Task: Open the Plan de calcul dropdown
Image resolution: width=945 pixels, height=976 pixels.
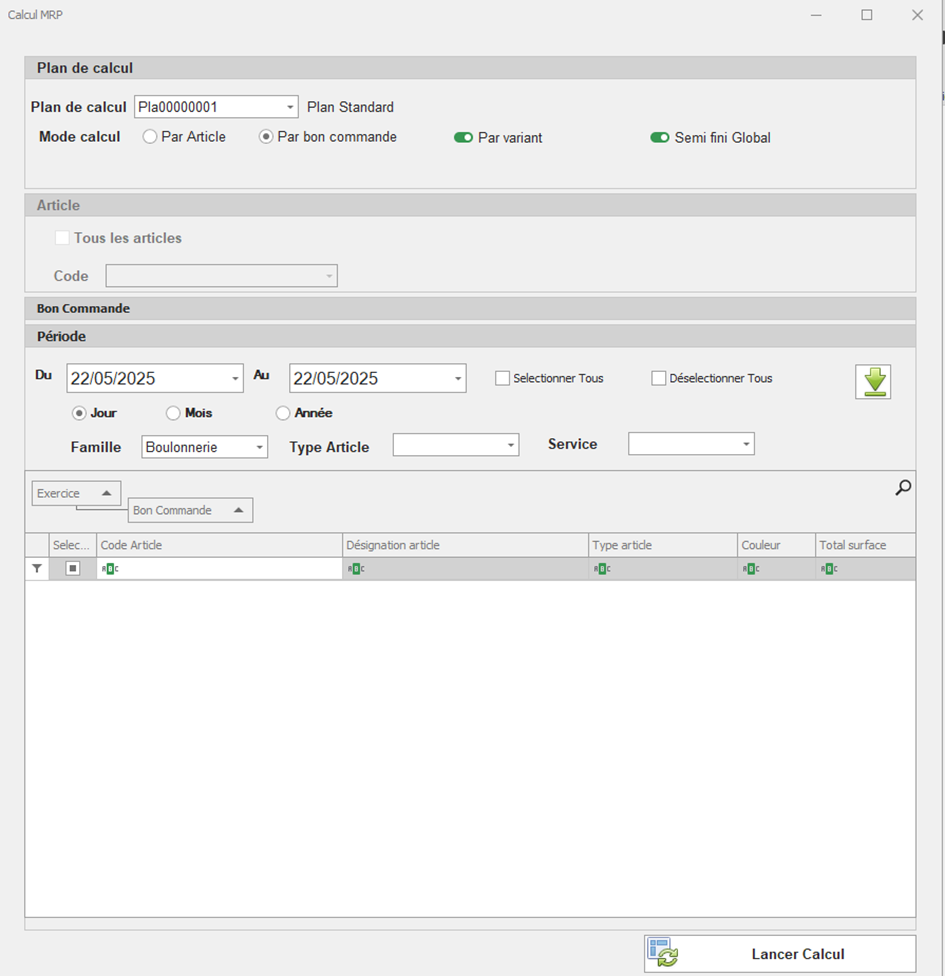Action: pyautogui.click(x=290, y=107)
